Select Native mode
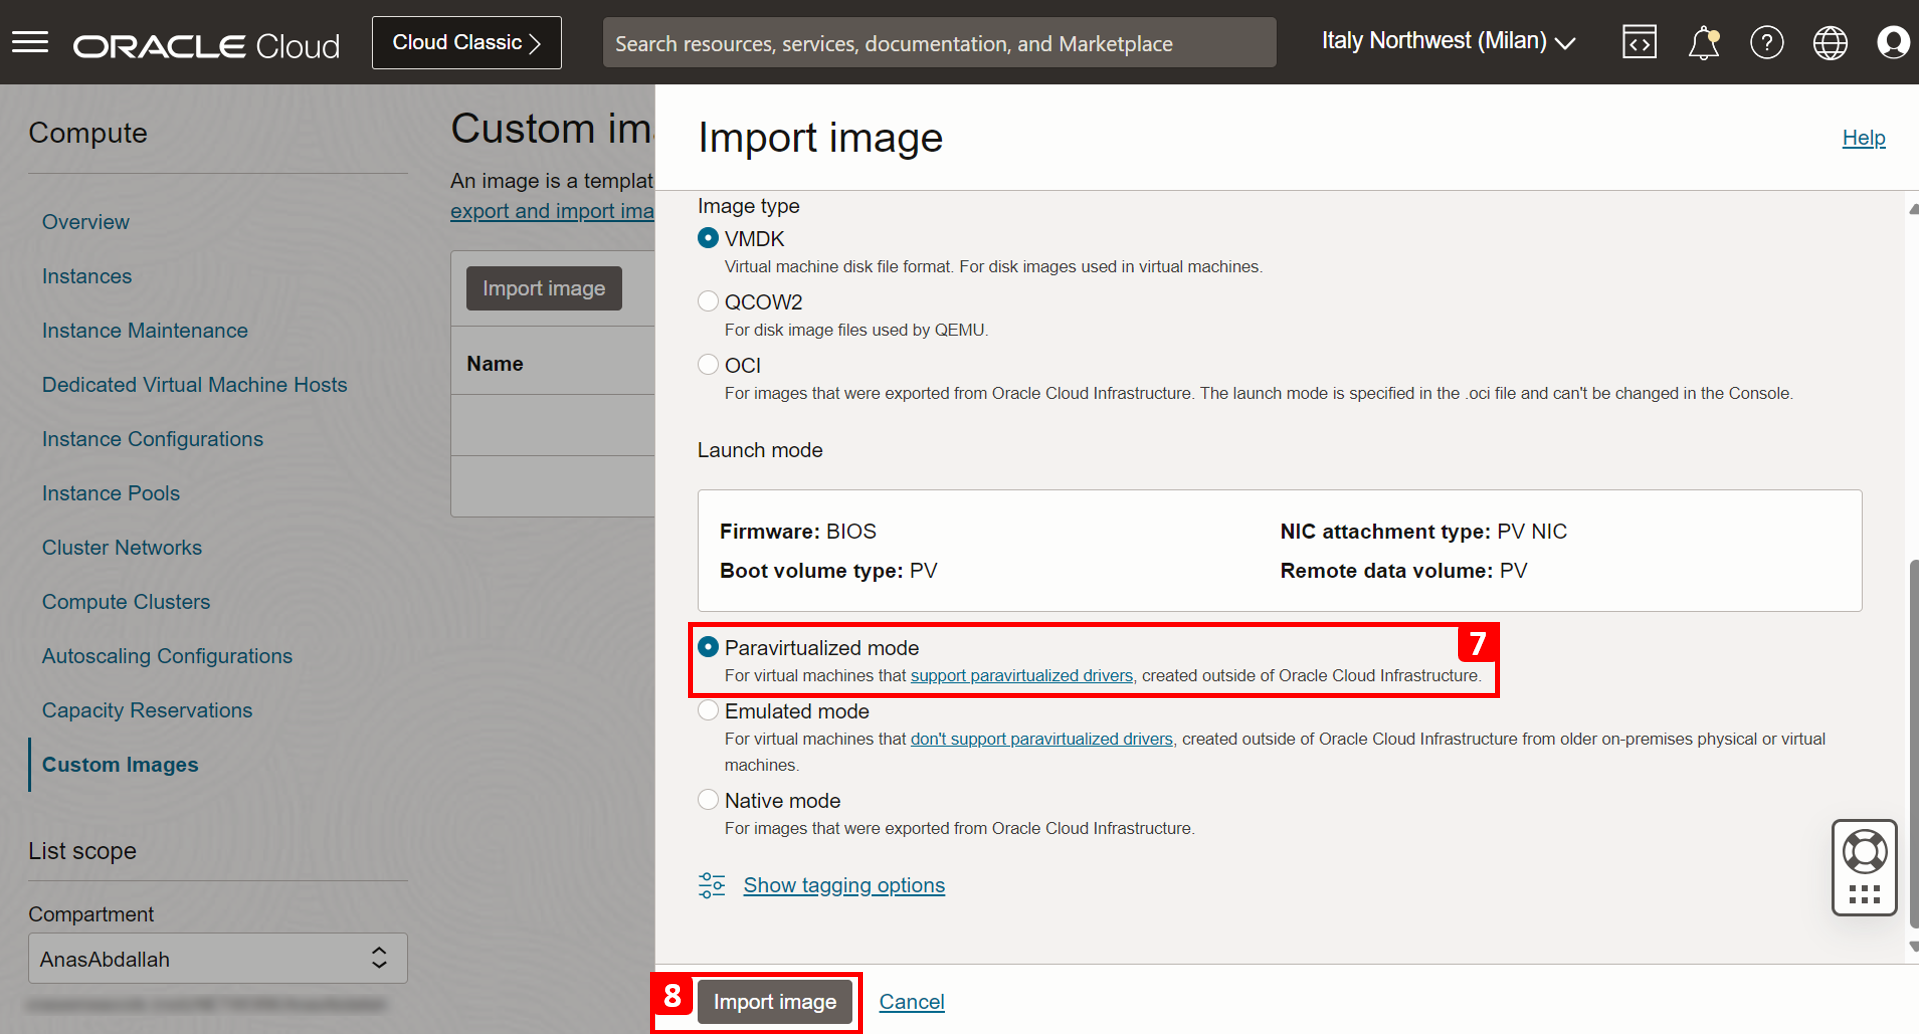Screen dimensions: 1919x1034 click(x=708, y=800)
